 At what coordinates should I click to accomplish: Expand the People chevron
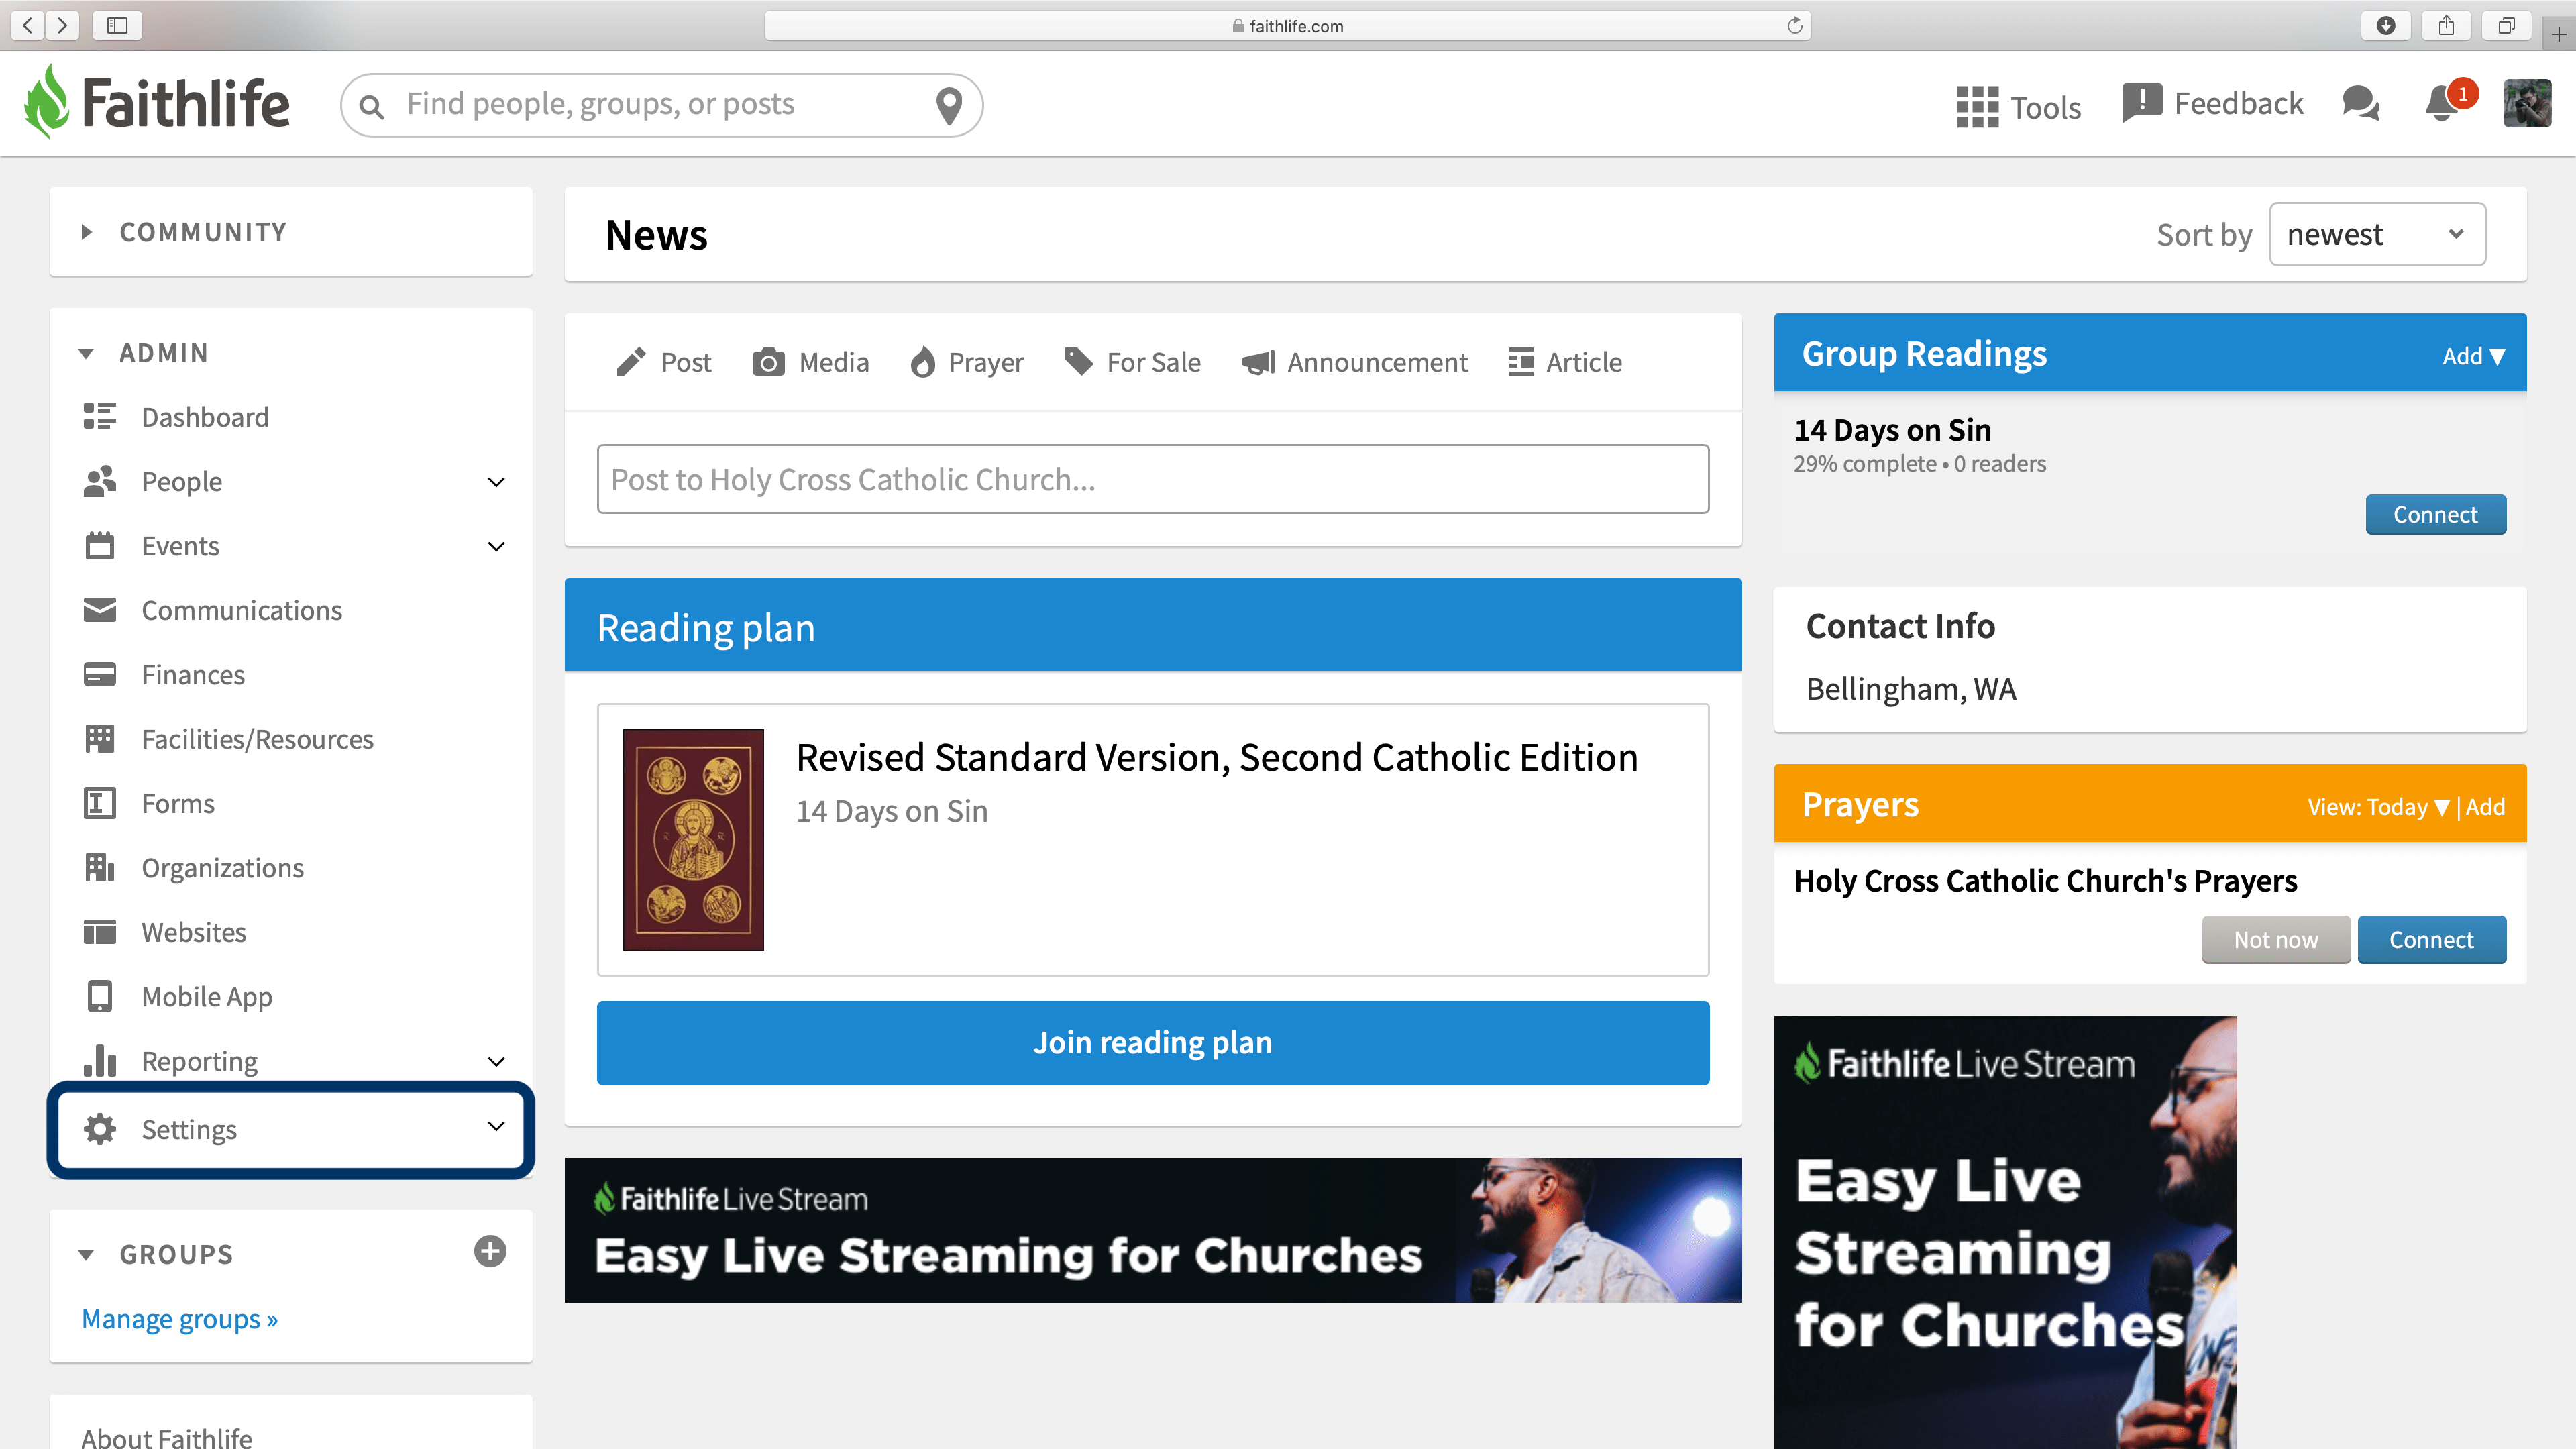496,482
